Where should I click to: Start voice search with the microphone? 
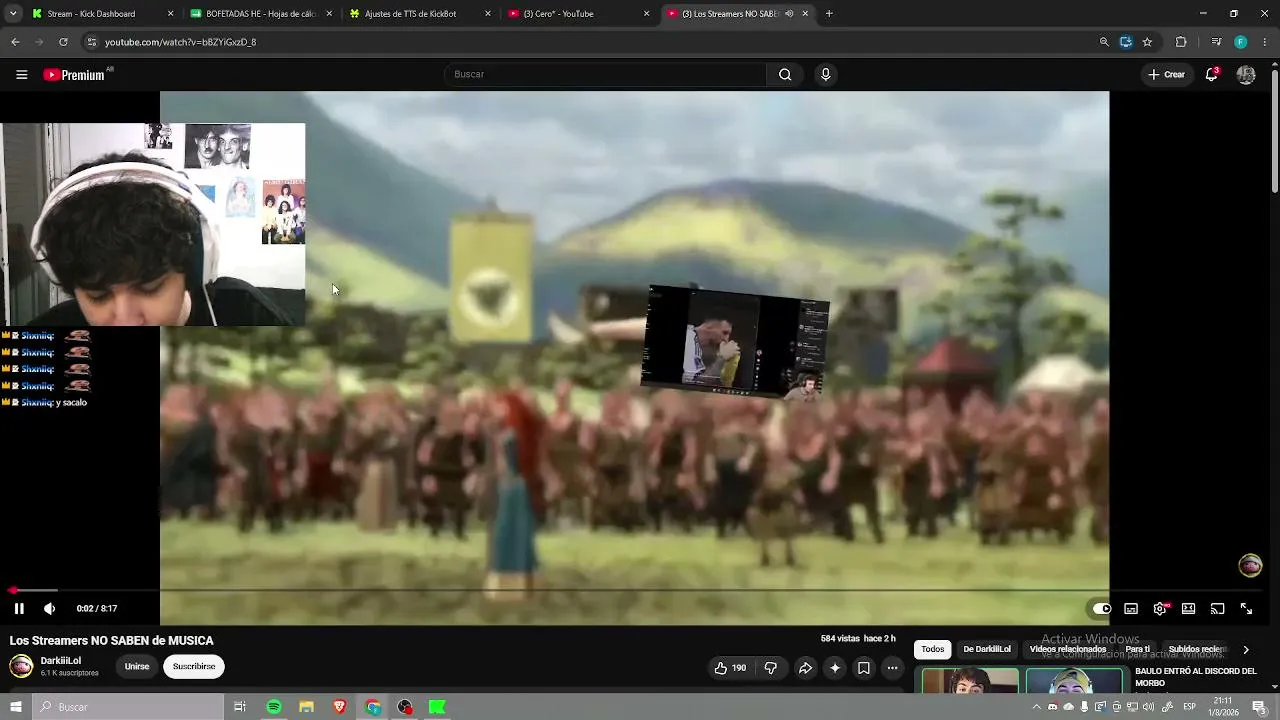(825, 74)
